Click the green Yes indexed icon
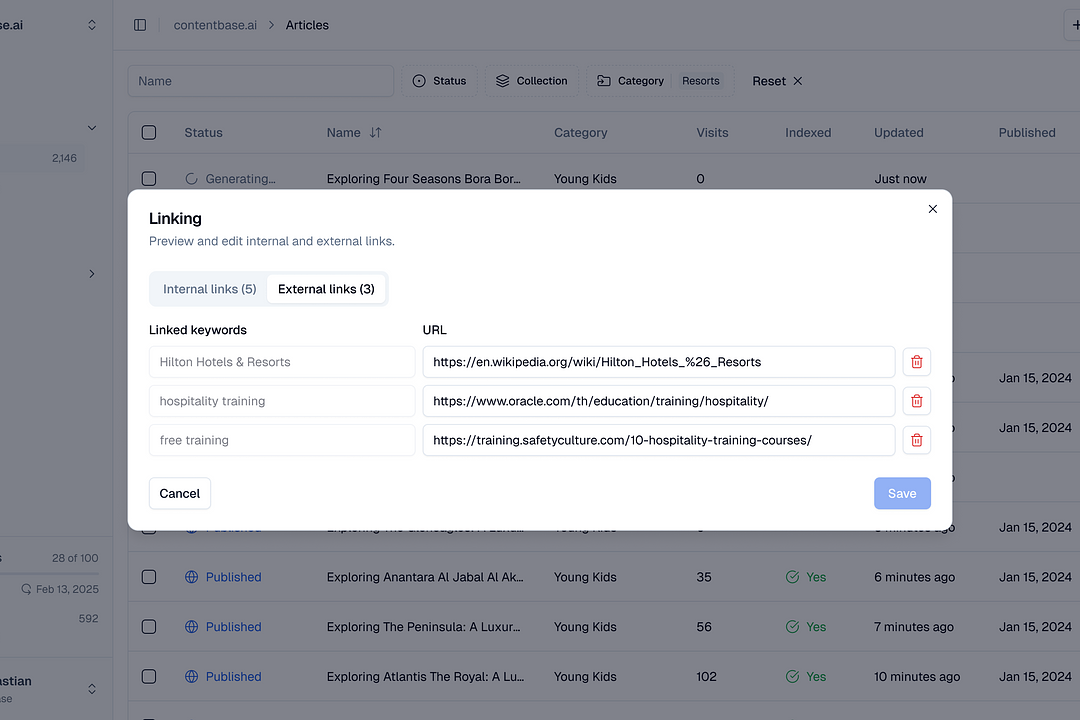 coord(790,577)
